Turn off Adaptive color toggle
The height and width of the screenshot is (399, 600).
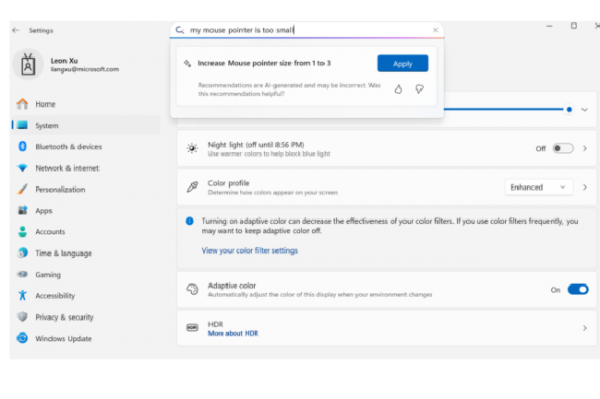578,290
